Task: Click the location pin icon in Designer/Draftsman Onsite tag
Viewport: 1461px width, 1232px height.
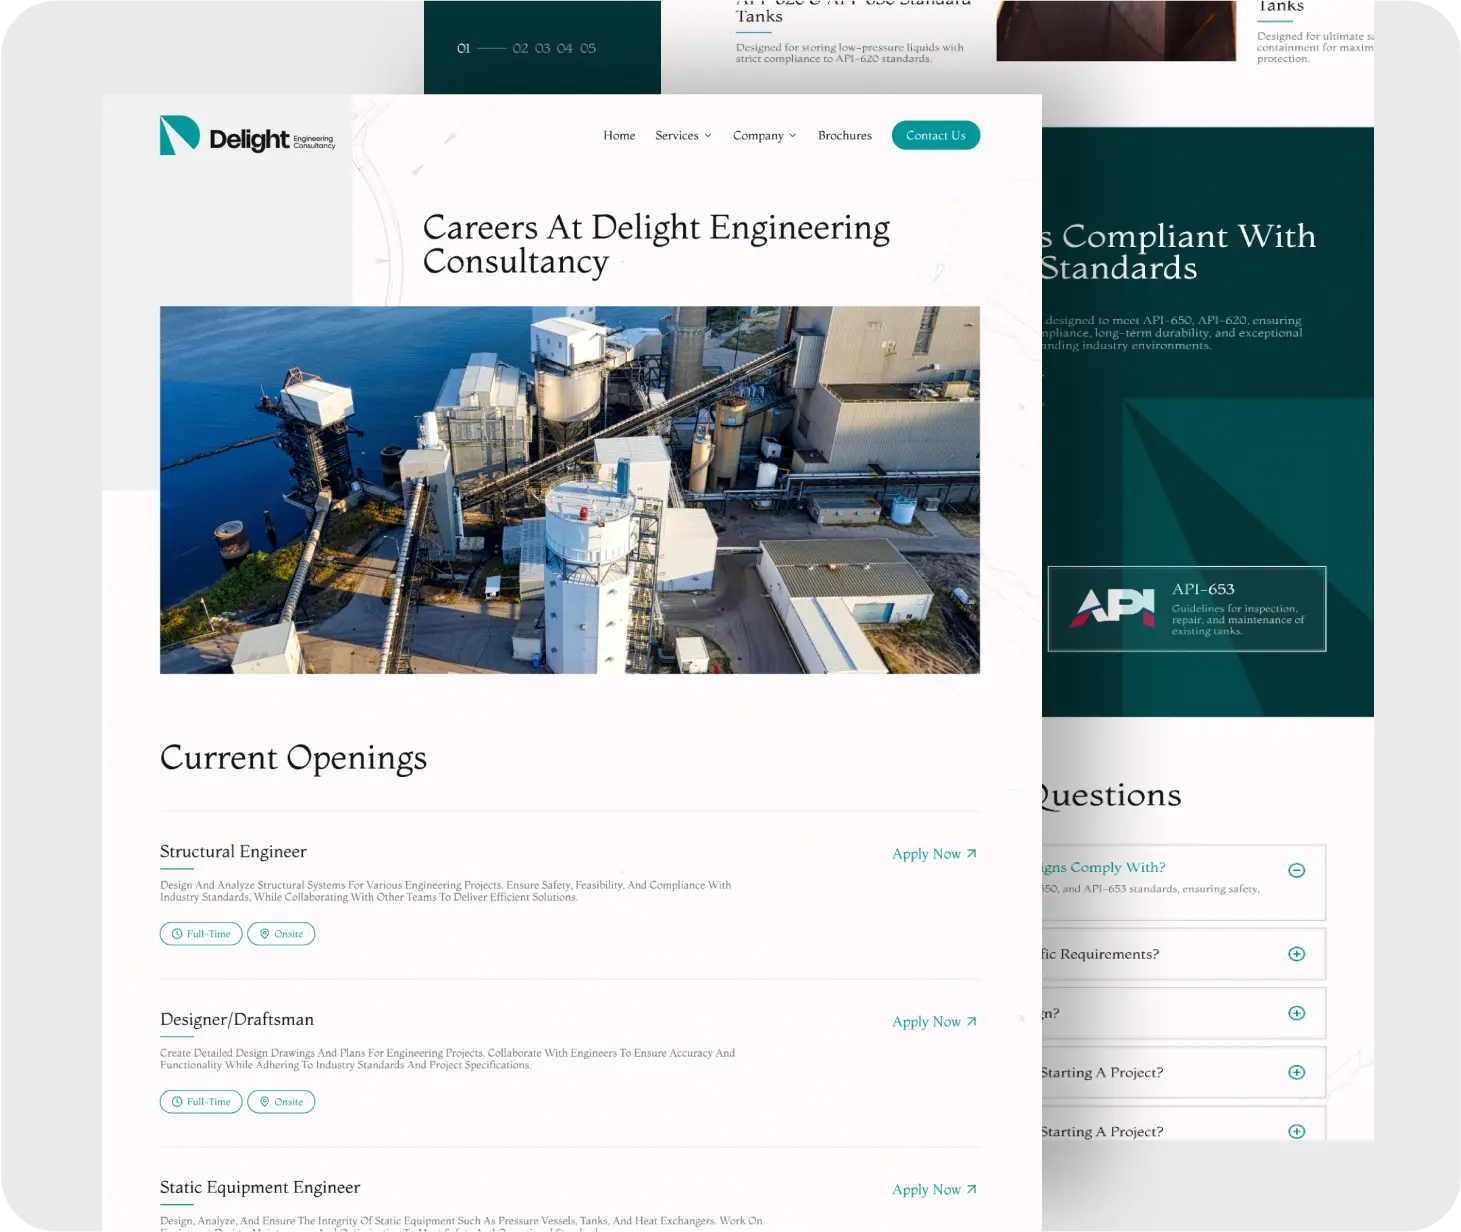Action: click(x=265, y=1102)
